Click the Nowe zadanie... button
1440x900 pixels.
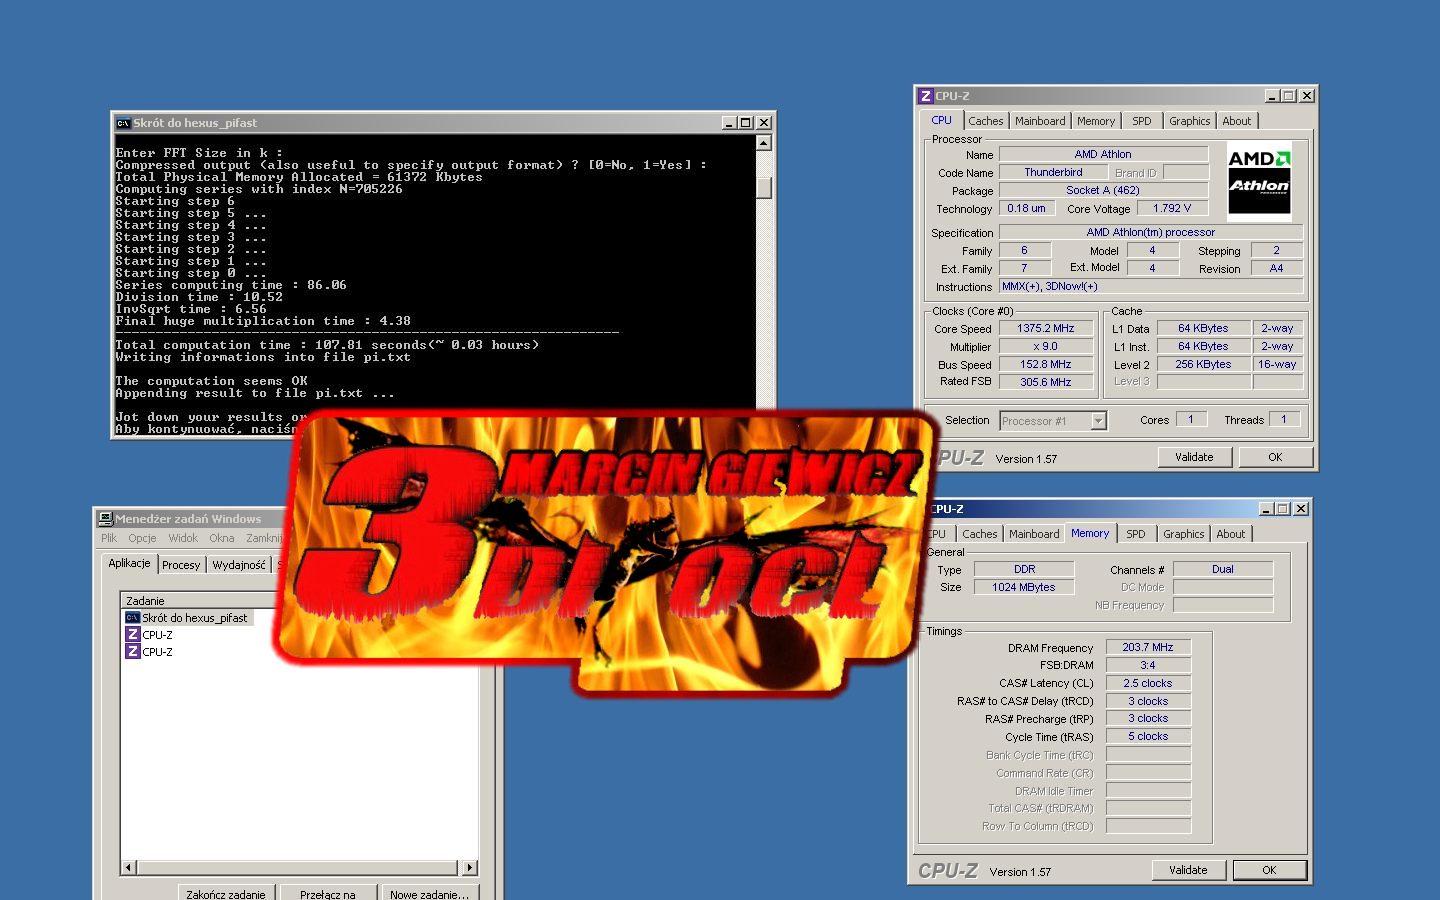tap(429, 894)
